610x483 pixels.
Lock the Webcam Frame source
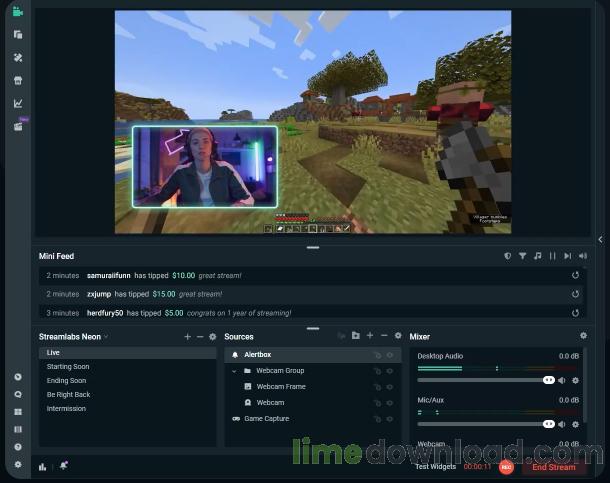tap(377, 387)
